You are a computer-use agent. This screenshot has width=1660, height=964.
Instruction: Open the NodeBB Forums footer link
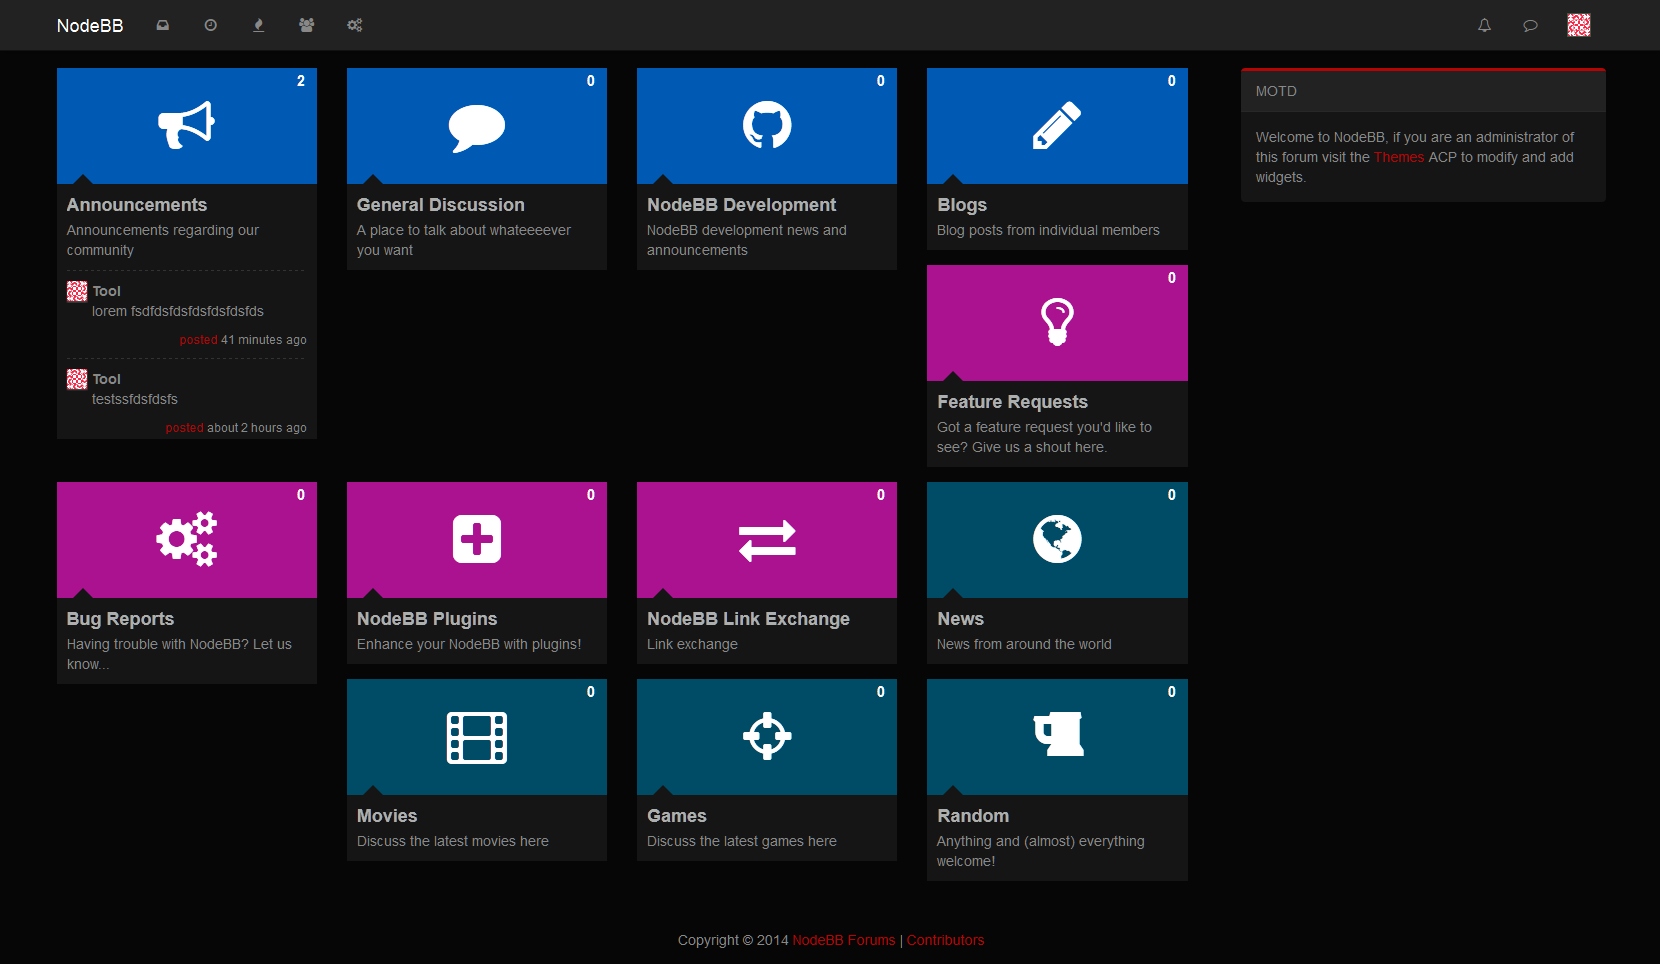(844, 940)
